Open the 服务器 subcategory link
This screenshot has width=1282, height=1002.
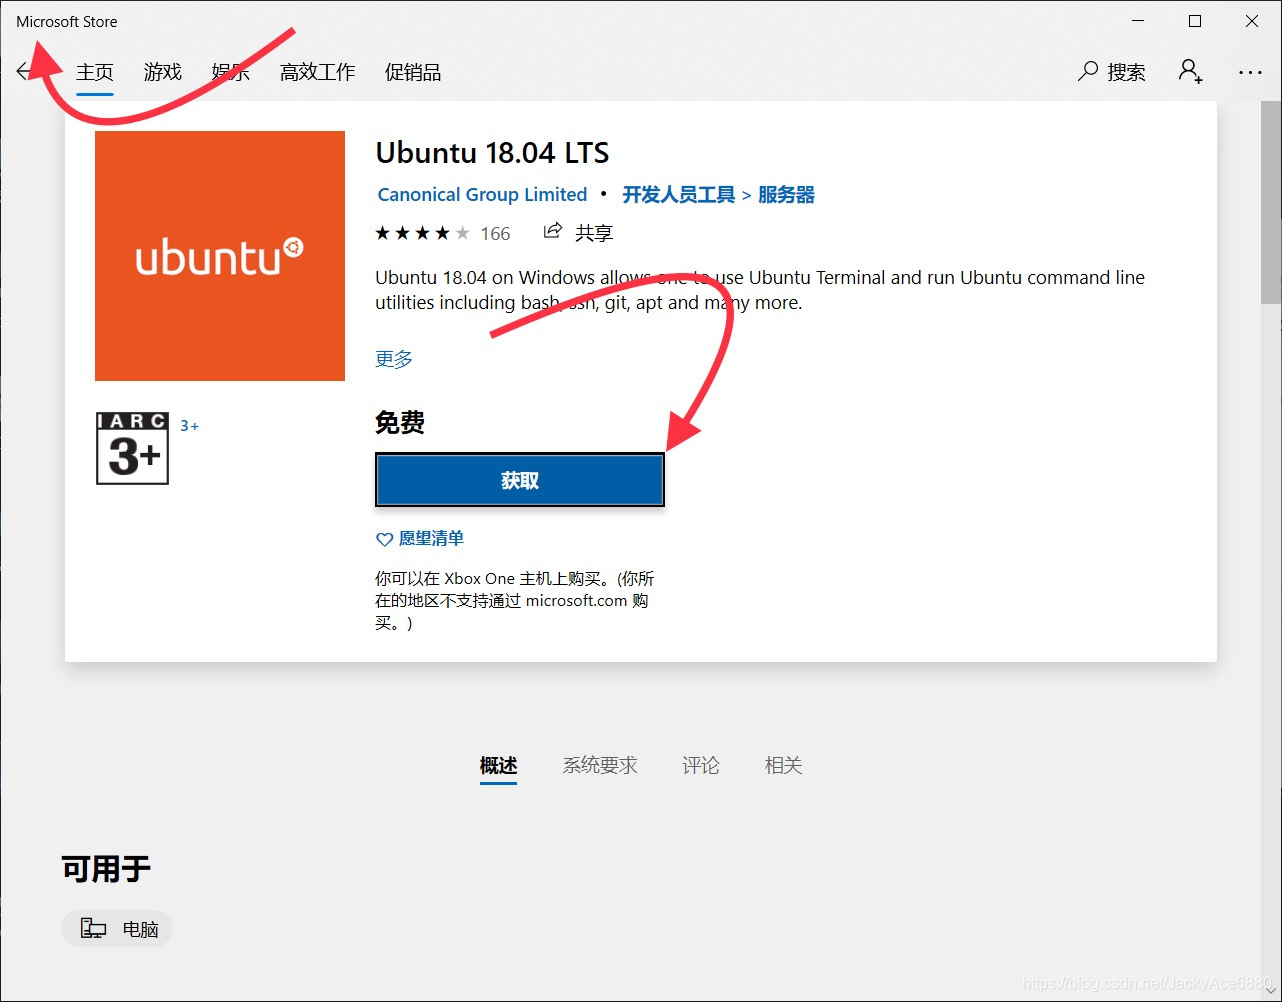(786, 195)
